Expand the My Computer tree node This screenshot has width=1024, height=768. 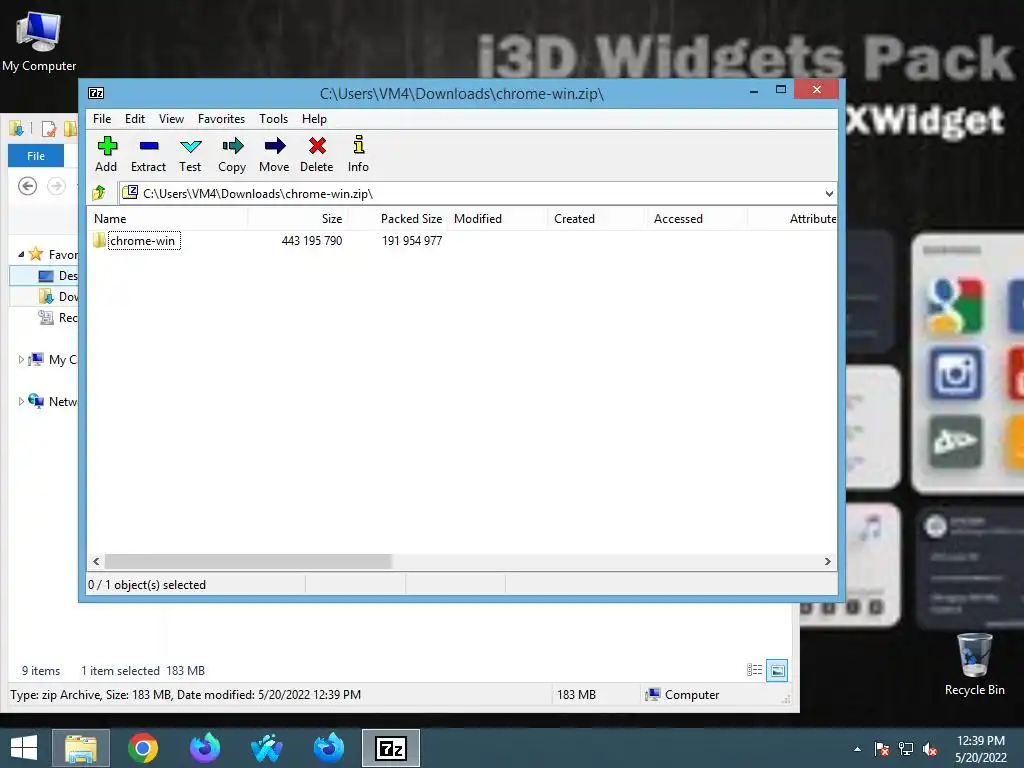(21, 359)
